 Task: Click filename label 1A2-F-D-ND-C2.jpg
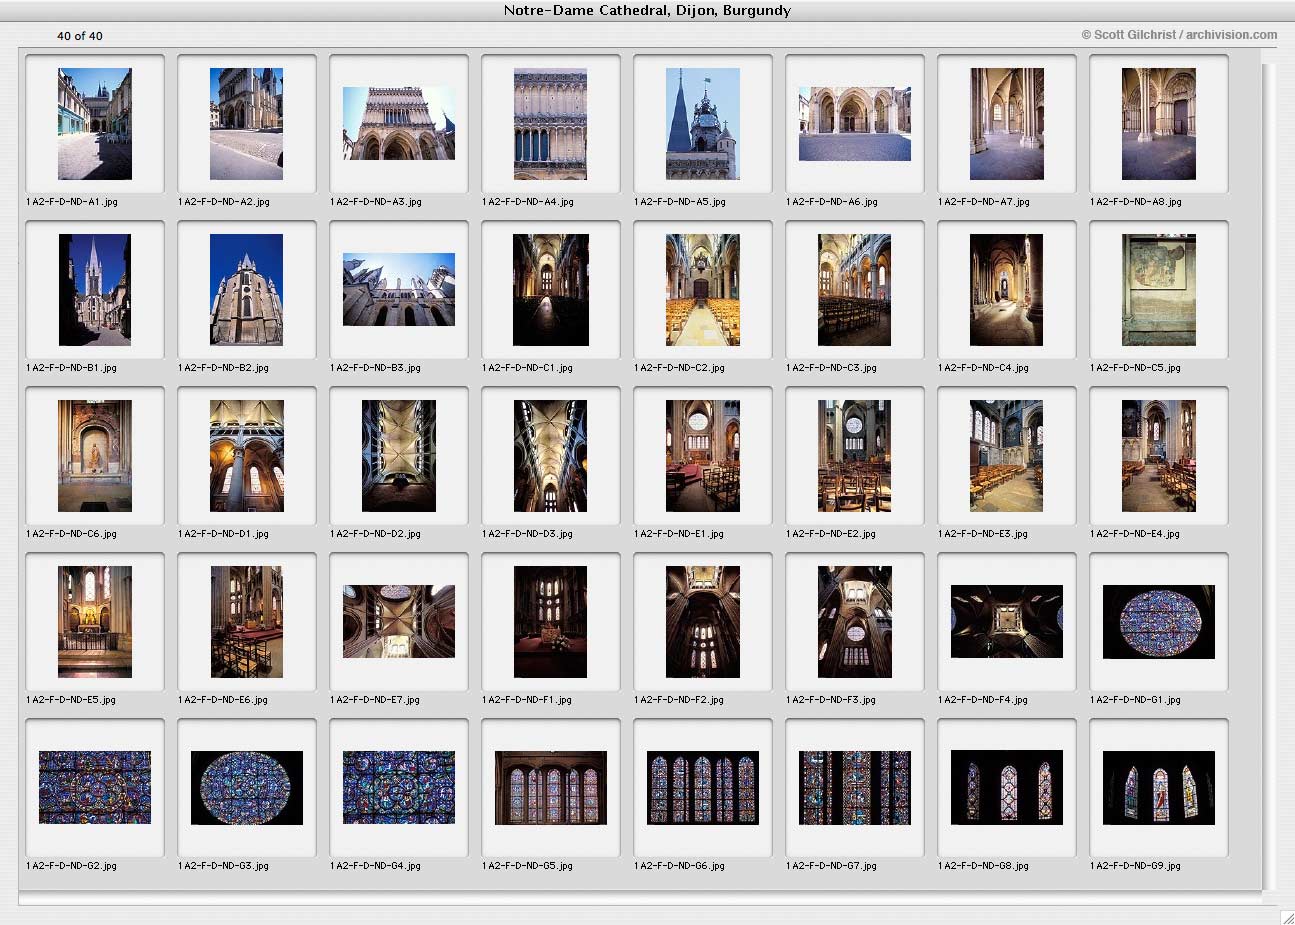point(680,368)
